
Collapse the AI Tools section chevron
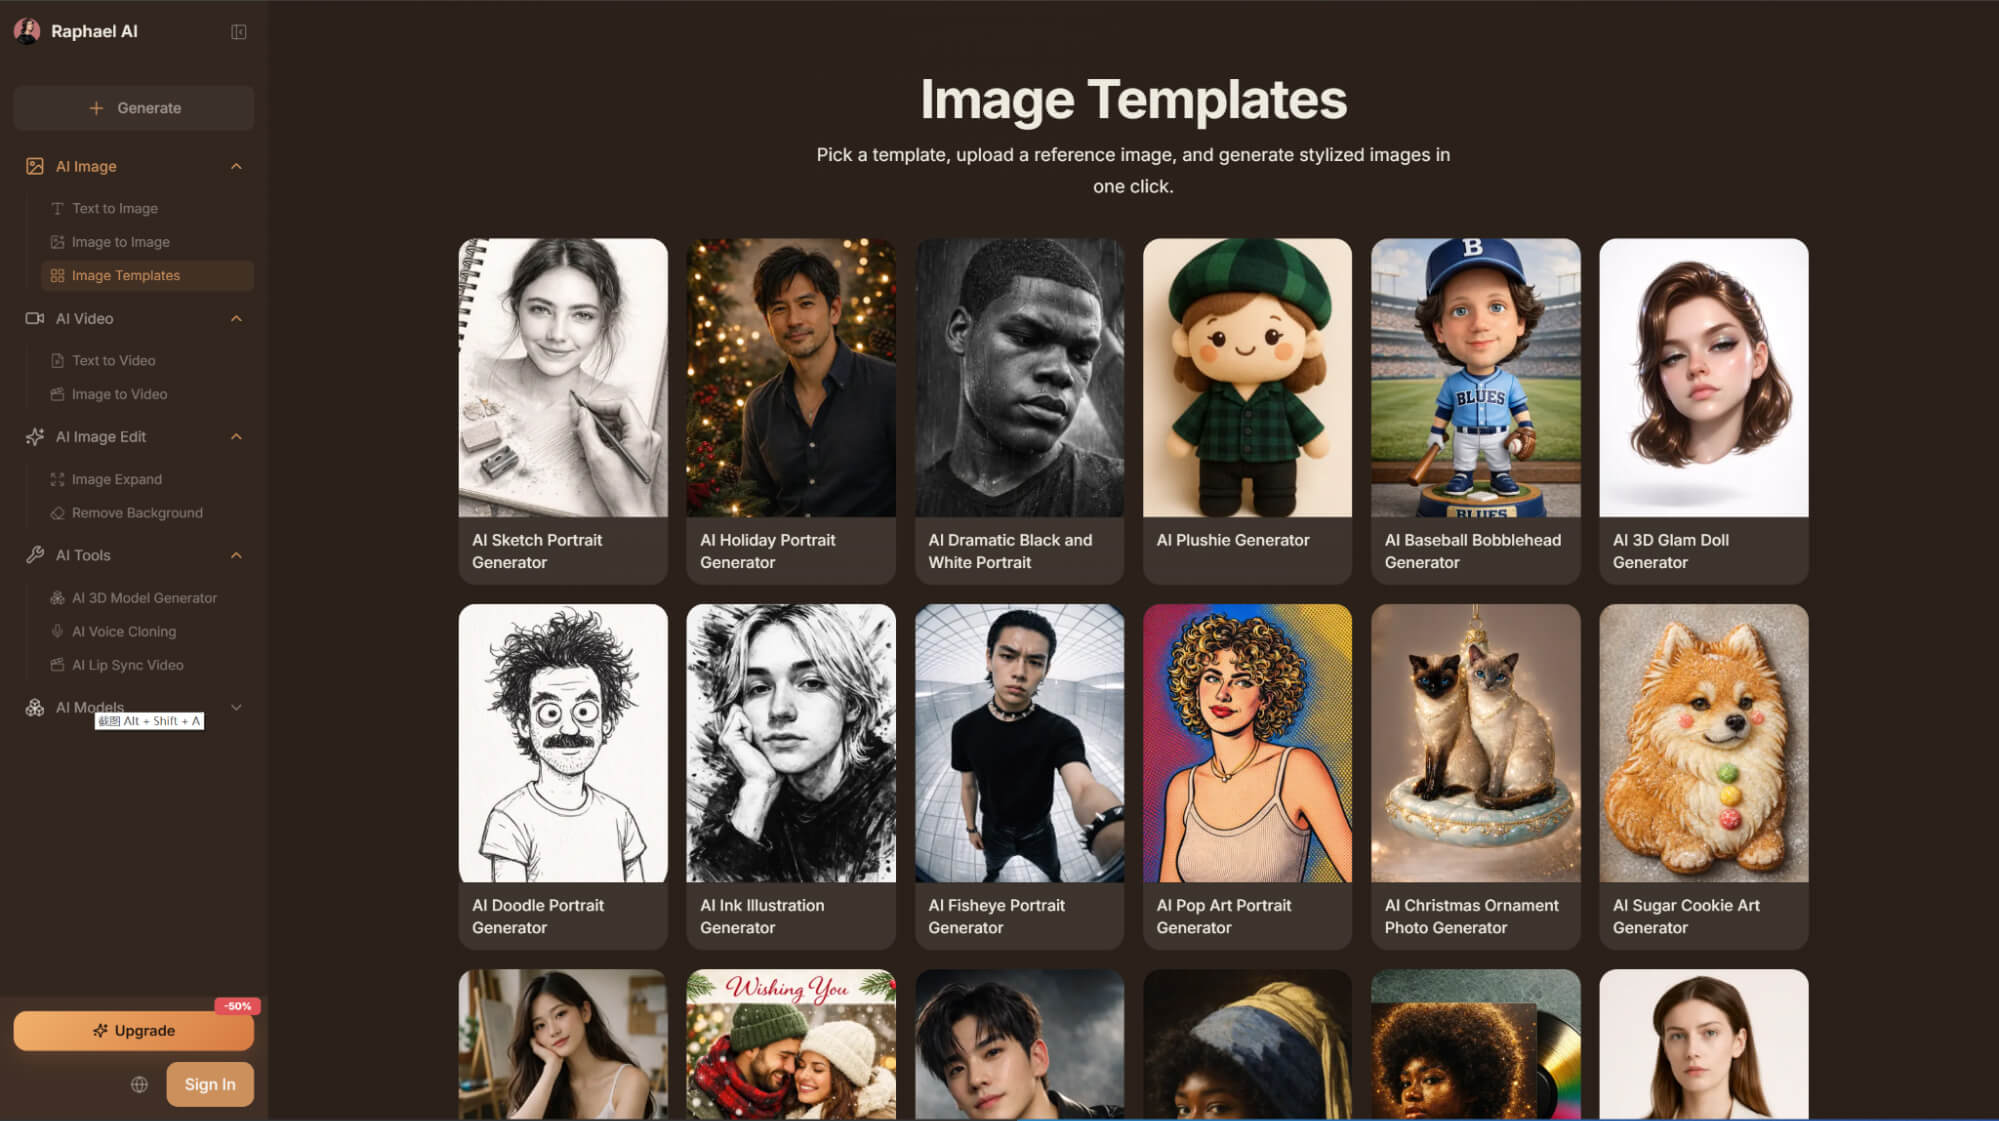tap(236, 555)
